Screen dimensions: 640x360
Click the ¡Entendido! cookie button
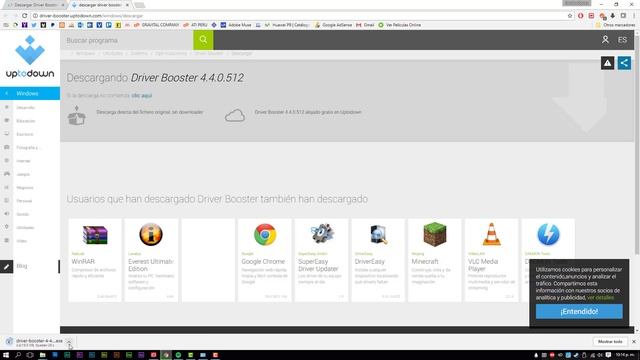(x=579, y=311)
